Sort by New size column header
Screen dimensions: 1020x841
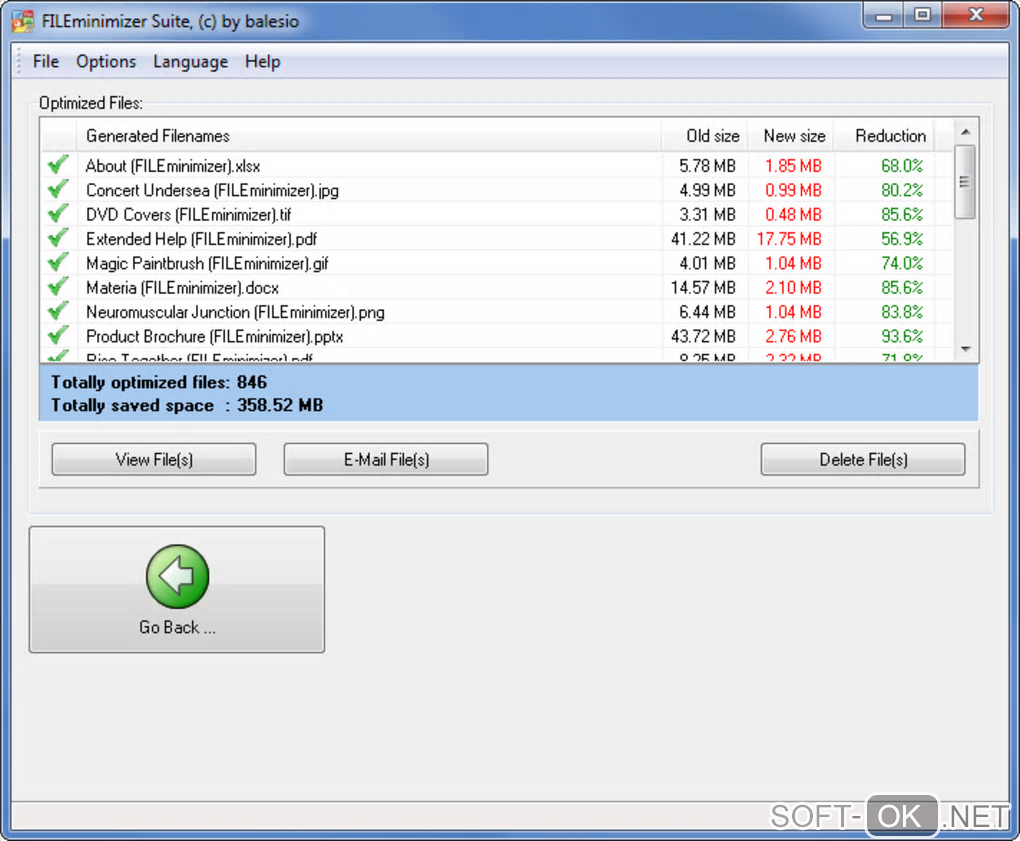pyautogui.click(x=791, y=136)
